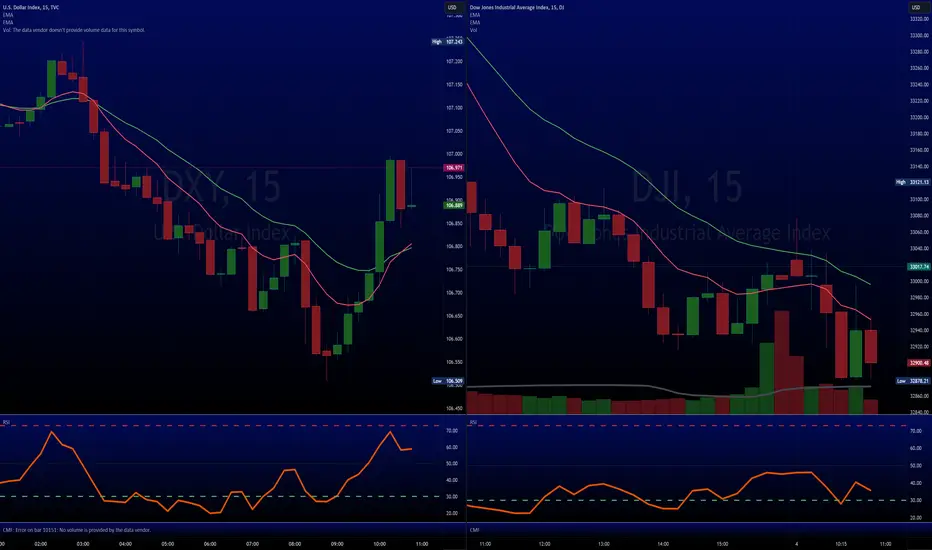Image resolution: width=932 pixels, height=550 pixels.
Task: Click the pink 106.971 price label
Action: point(454,168)
